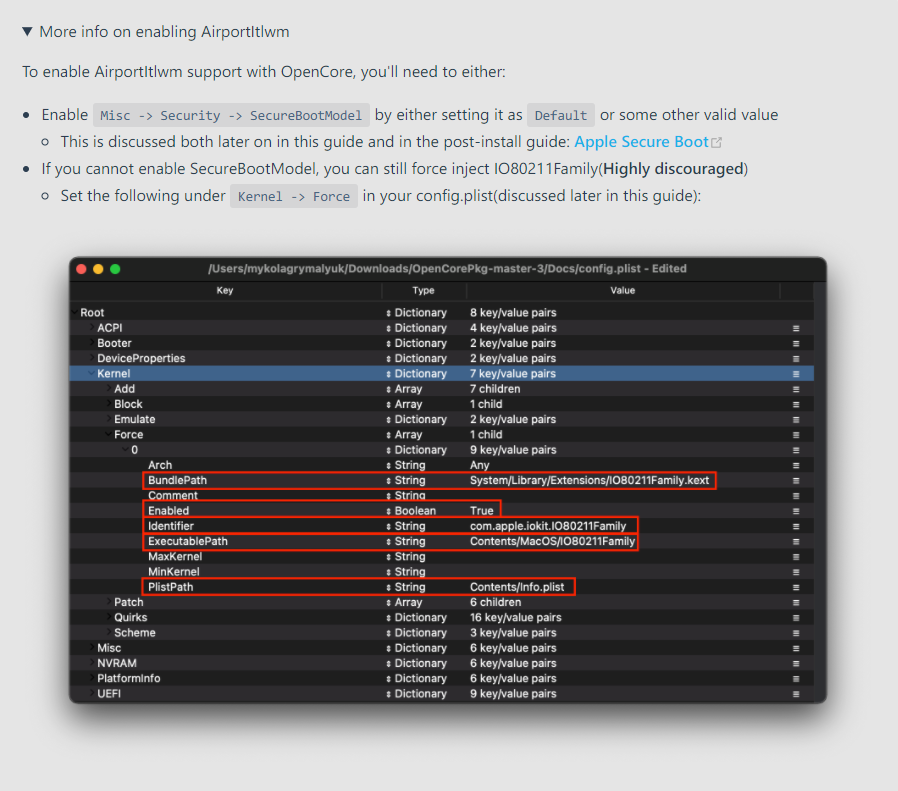Click the external link icon beside Apple Secure Boot
Viewport: 898px width, 791px height.
point(716,143)
